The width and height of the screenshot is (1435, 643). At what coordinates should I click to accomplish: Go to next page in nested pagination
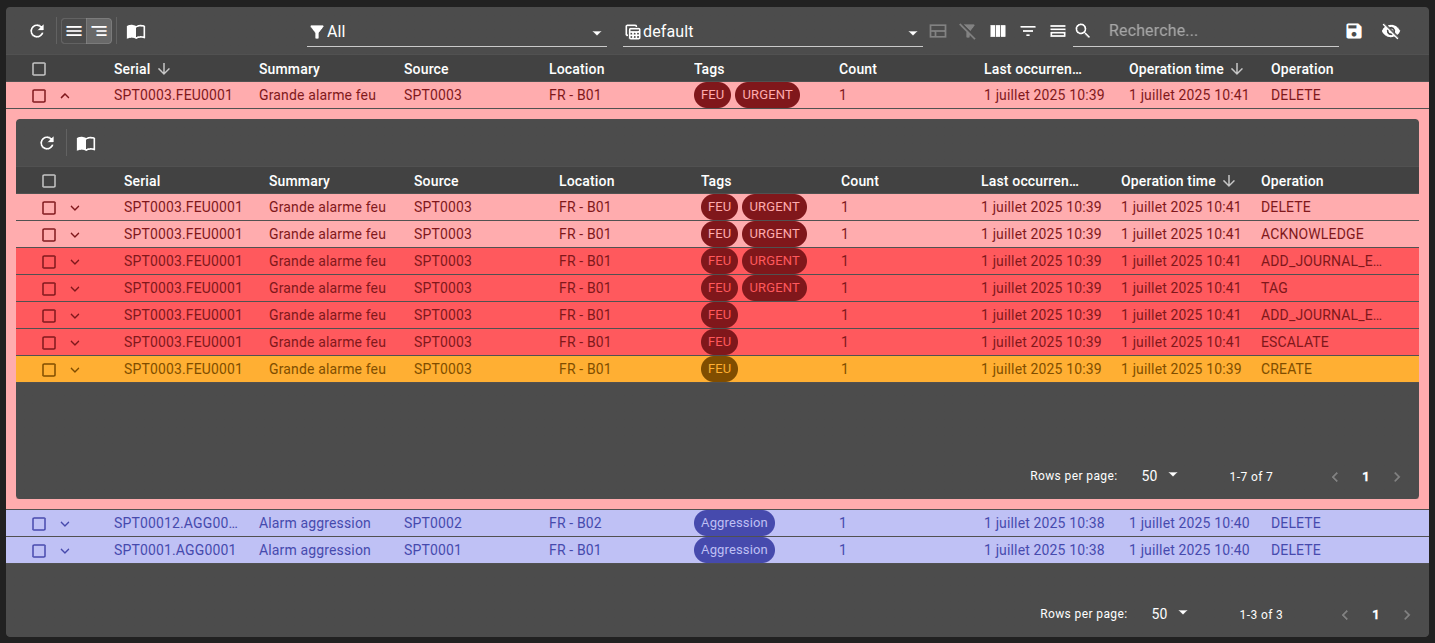pyautogui.click(x=1397, y=477)
